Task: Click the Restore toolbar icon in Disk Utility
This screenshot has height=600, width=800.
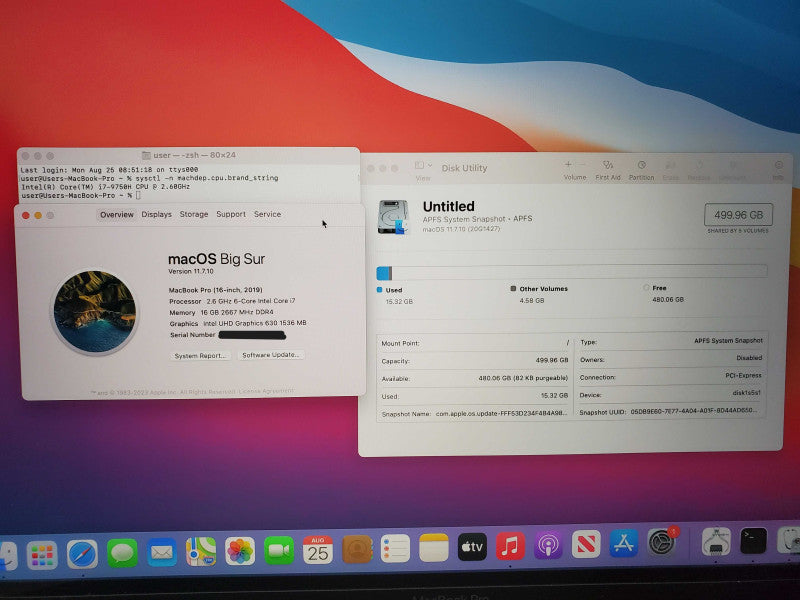Action: pyautogui.click(x=699, y=166)
